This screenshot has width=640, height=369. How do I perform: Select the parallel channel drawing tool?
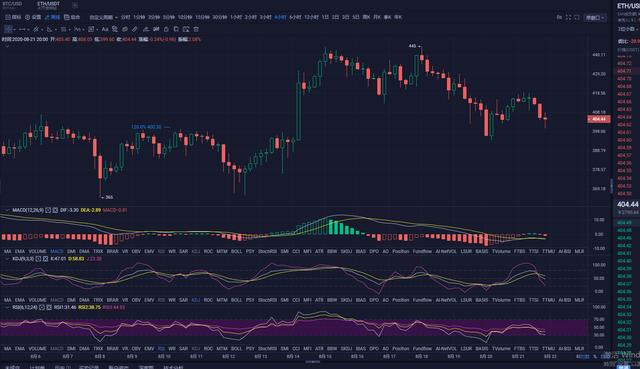point(36,29)
